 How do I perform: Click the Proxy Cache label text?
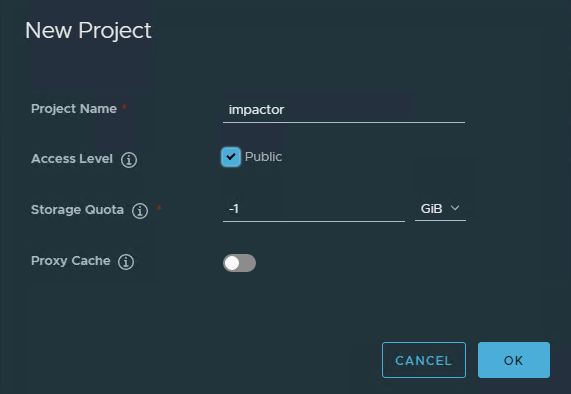click(x=71, y=261)
